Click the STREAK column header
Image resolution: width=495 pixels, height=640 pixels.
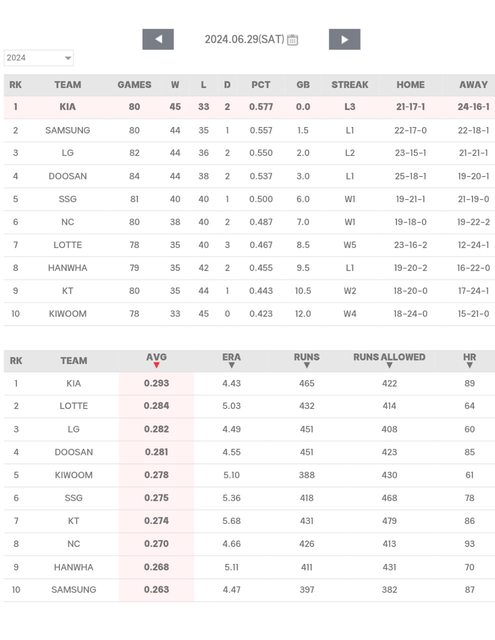(350, 84)
